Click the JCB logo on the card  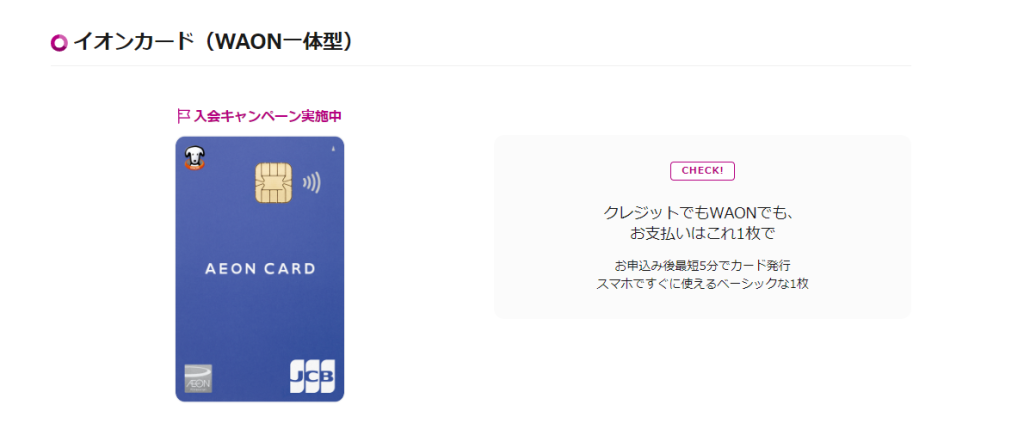(x=312, y=375)
